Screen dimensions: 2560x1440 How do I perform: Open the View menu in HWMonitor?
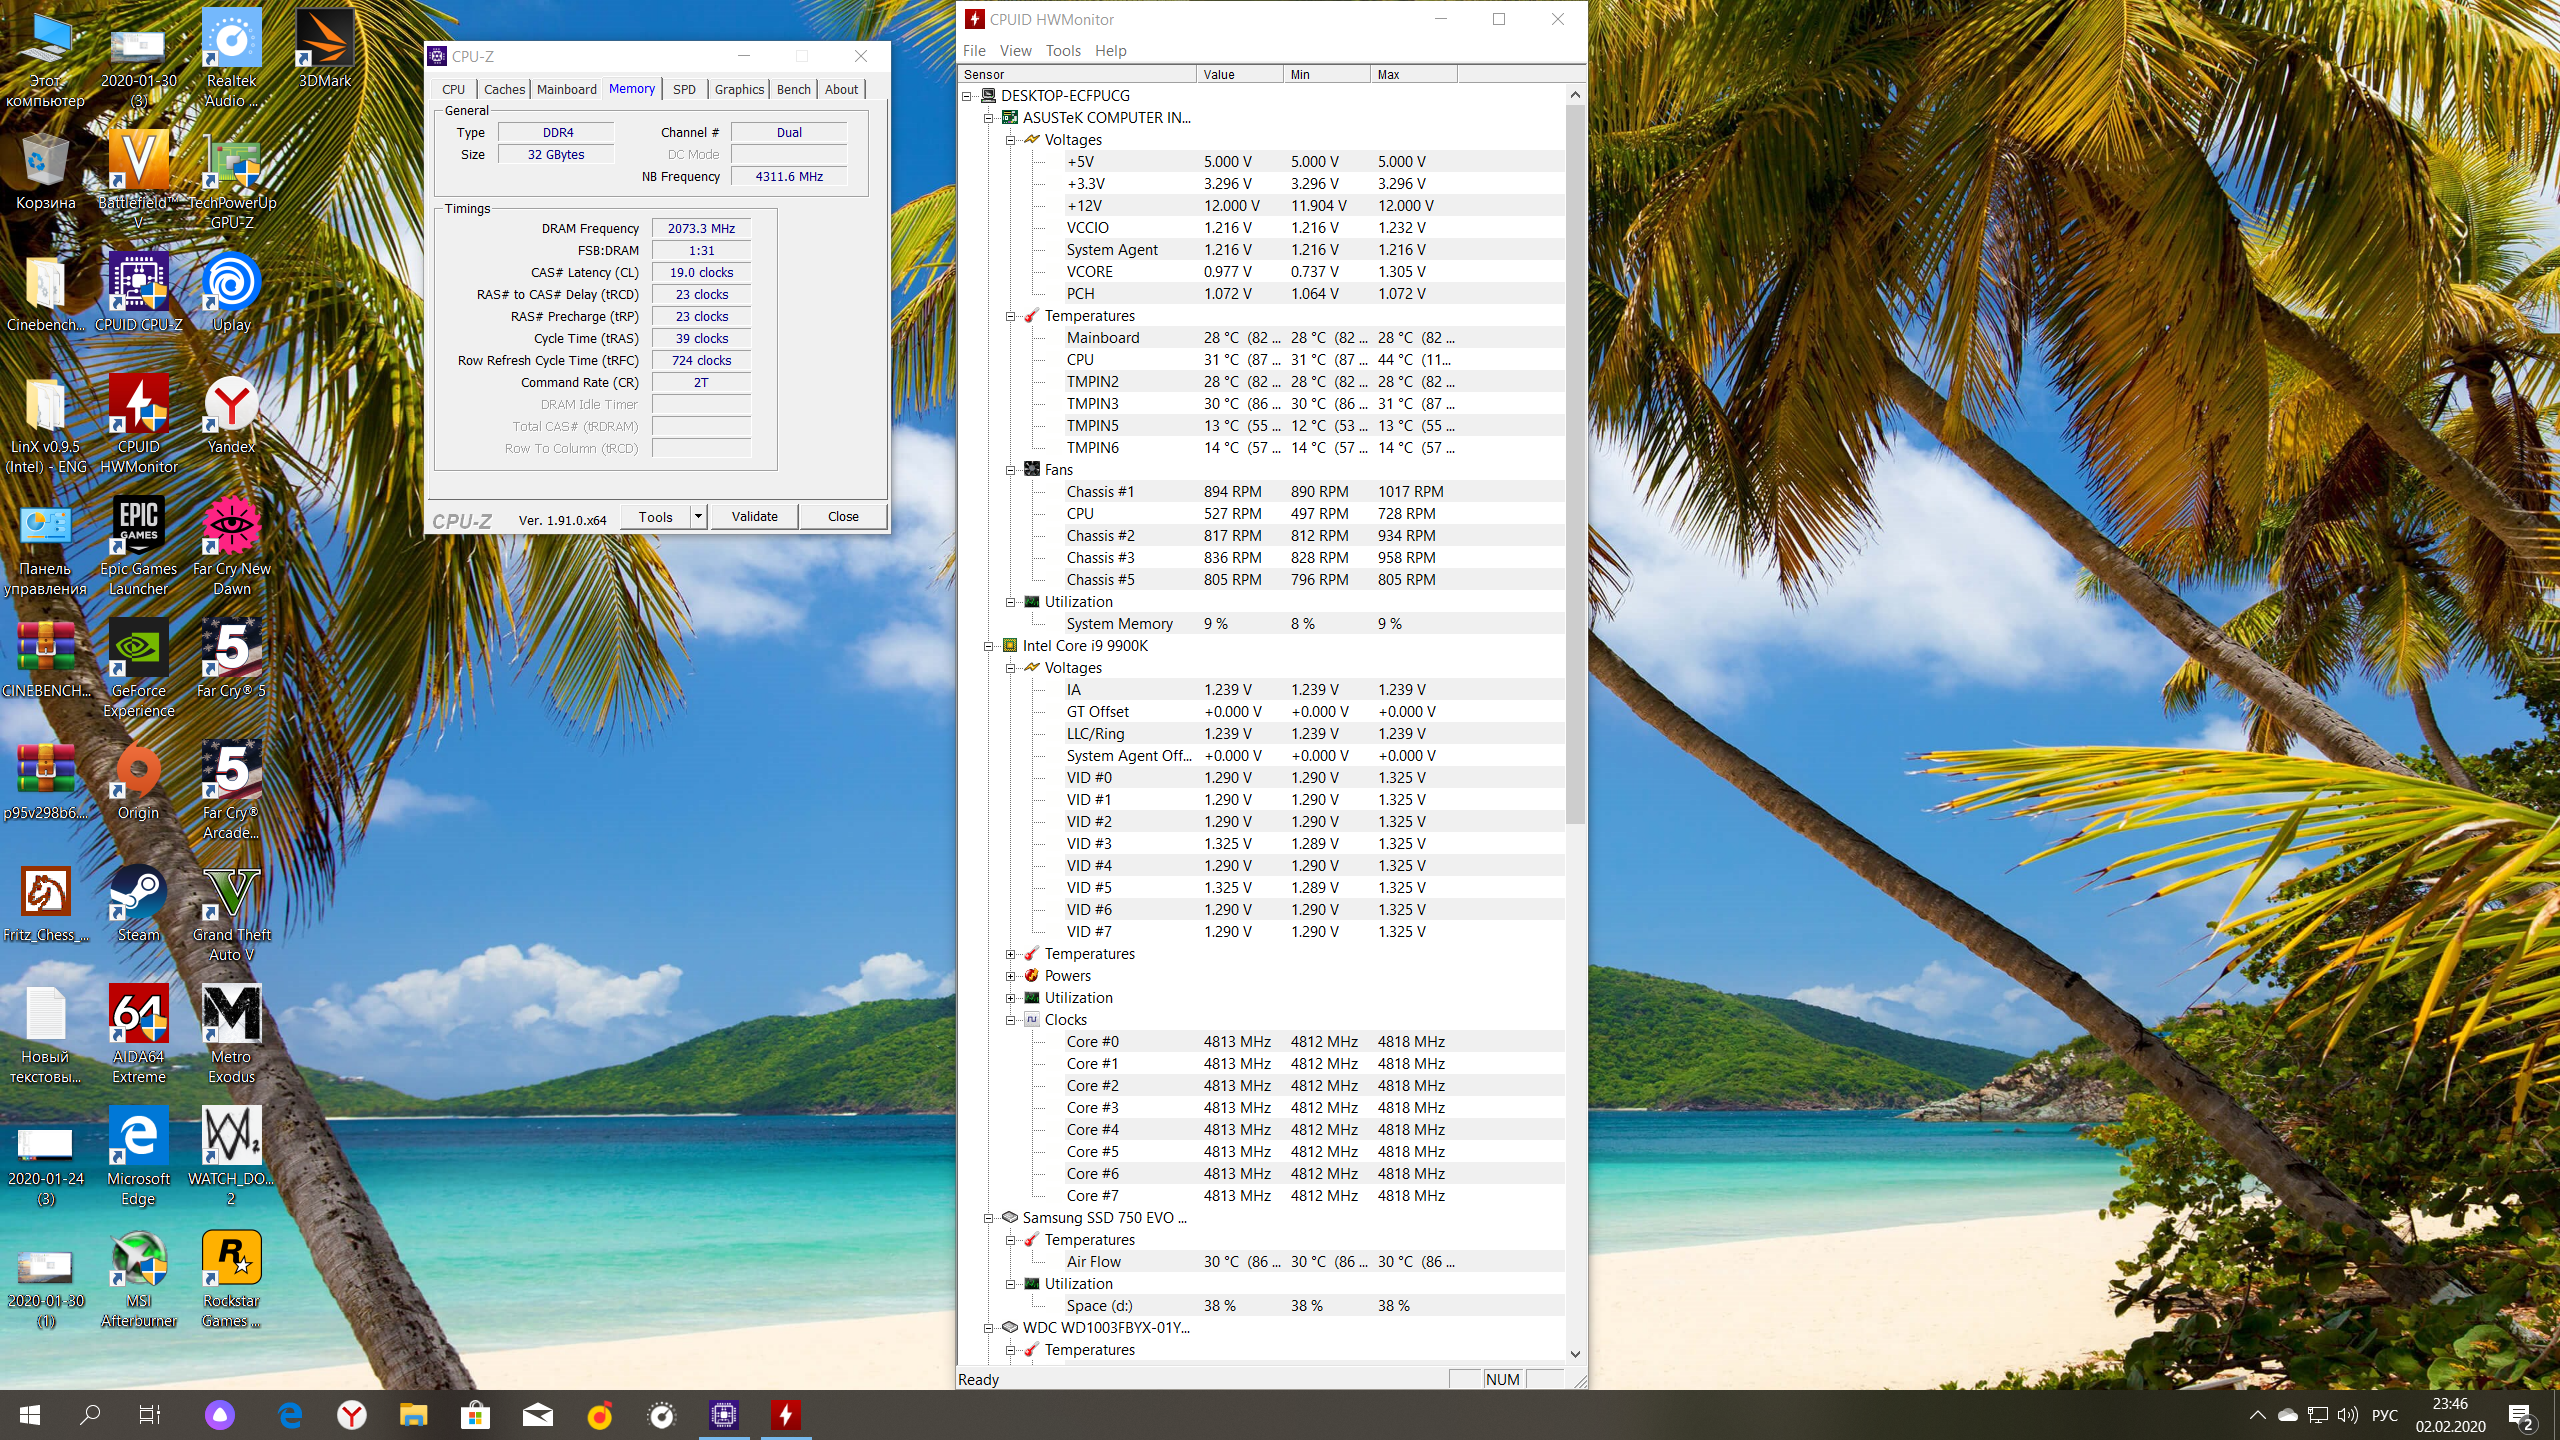point(1014,51)
